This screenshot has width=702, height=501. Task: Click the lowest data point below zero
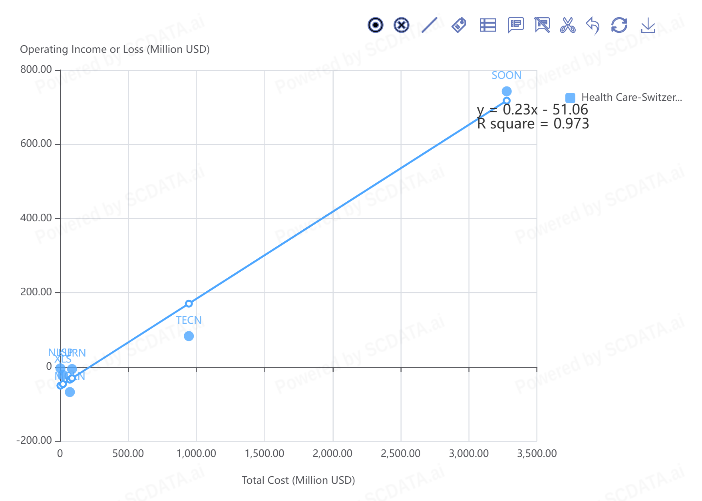pos(70,392)
